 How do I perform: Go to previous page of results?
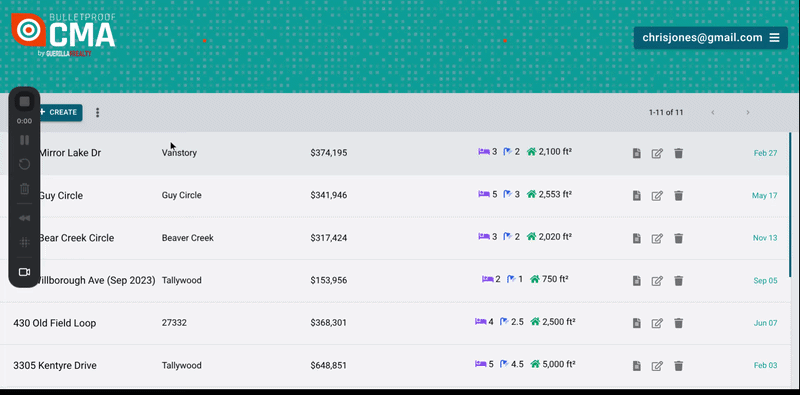pyautogui.click(x=713, y=112)
